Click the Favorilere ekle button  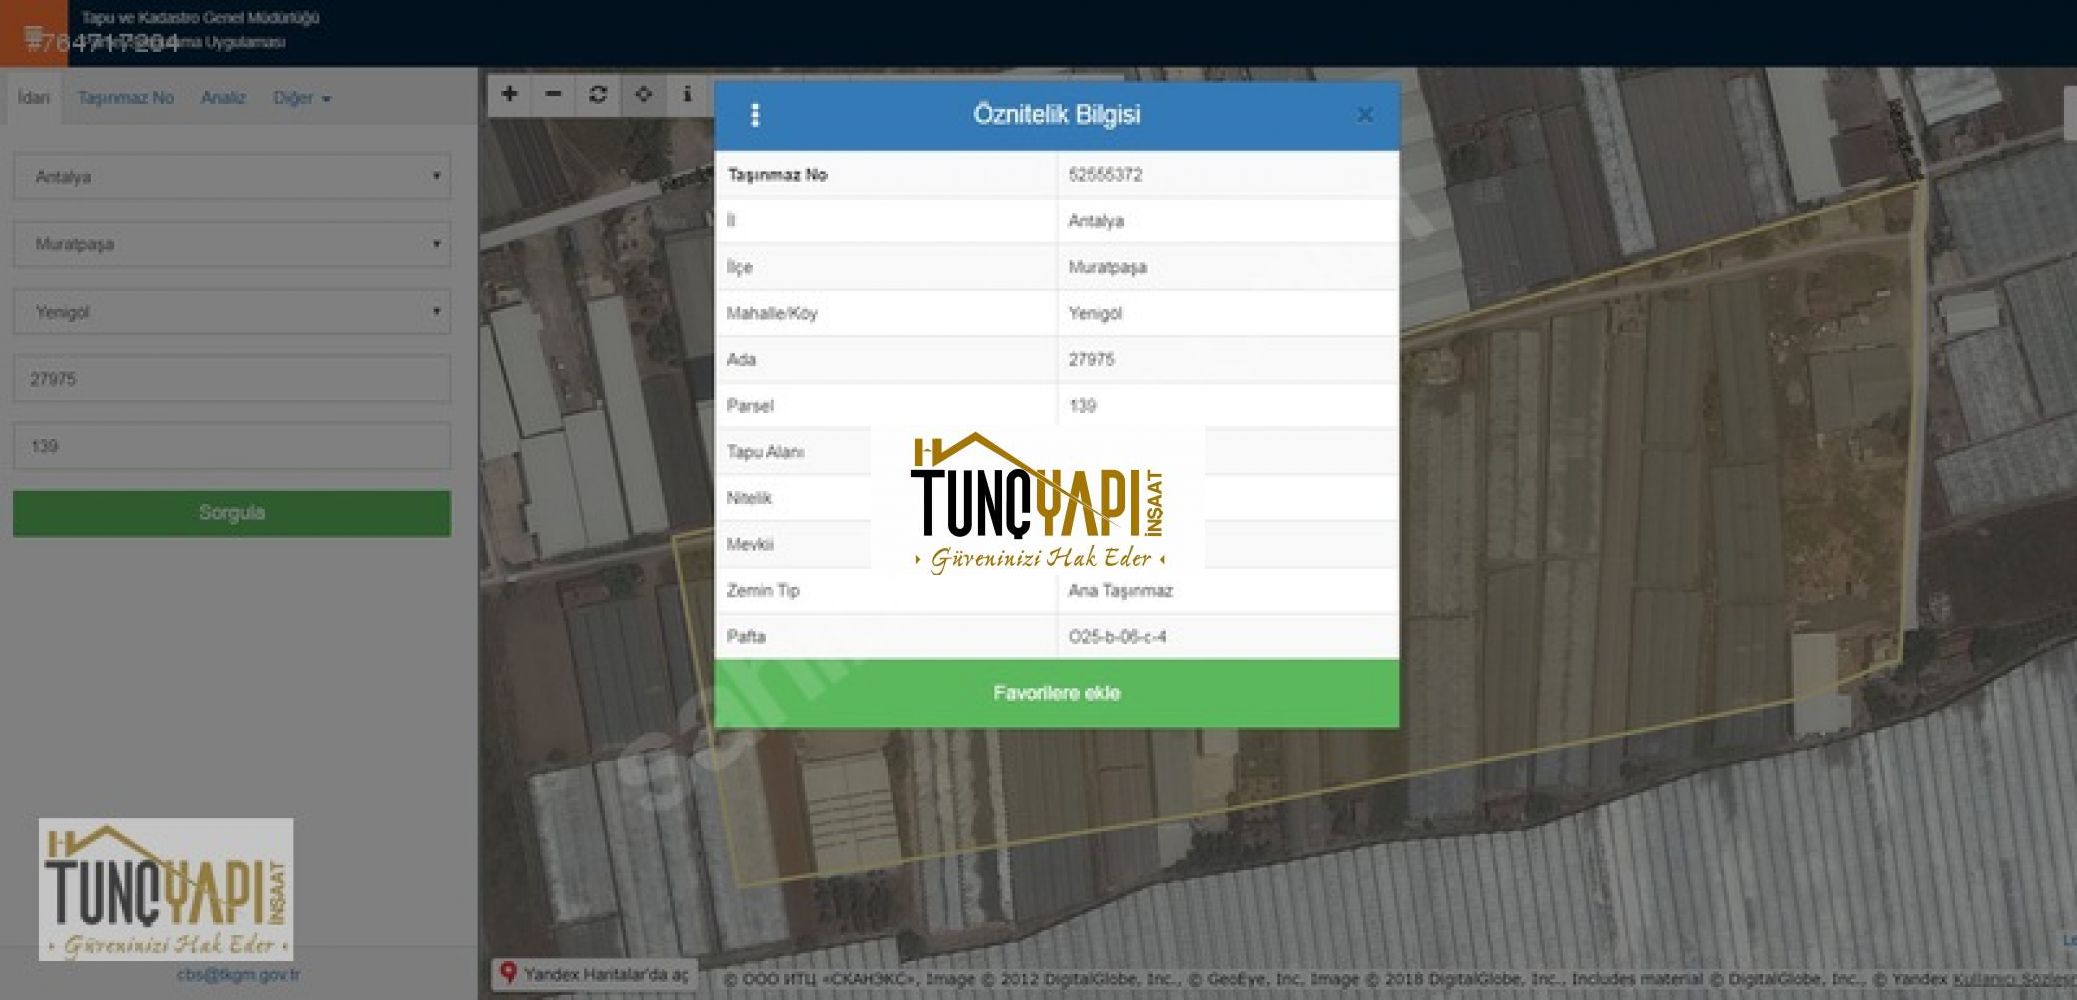click(x=1056, y=693)
